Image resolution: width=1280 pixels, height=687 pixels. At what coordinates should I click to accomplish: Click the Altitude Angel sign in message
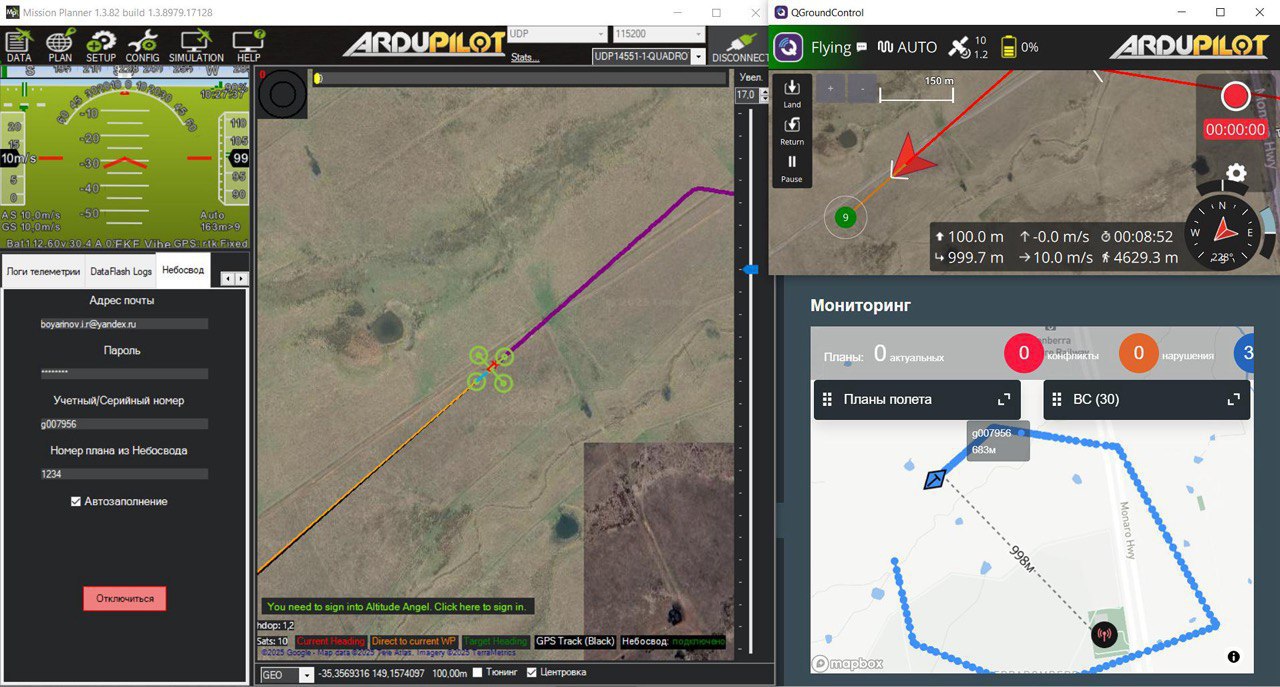(397, 606)
